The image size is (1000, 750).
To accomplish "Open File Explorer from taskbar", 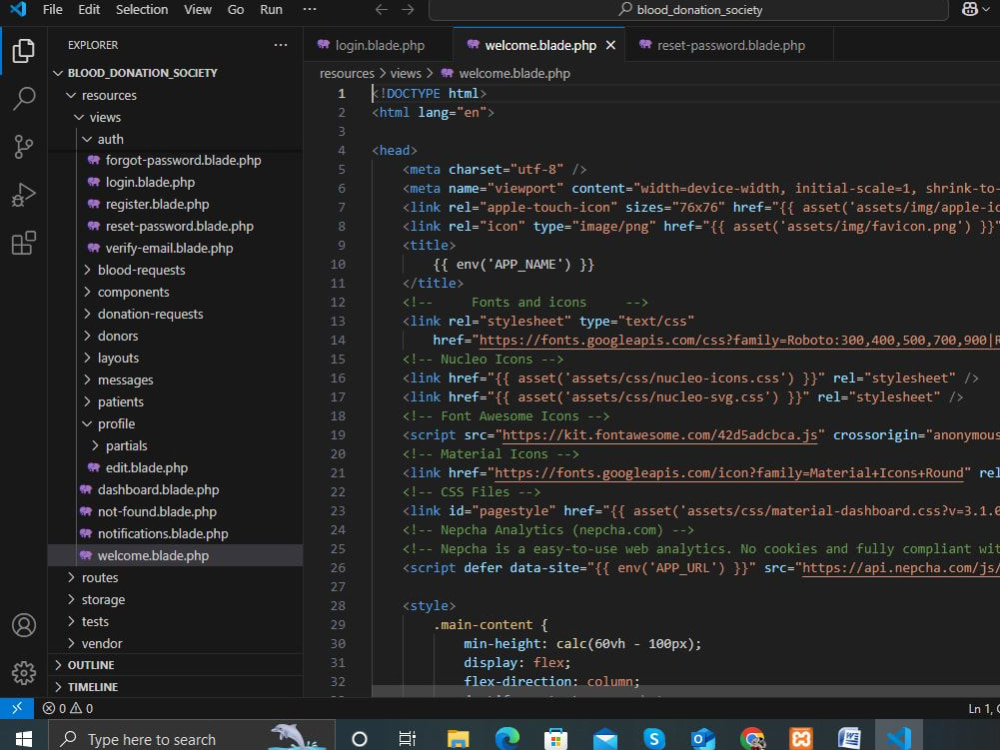I will (x=458, y=739).
